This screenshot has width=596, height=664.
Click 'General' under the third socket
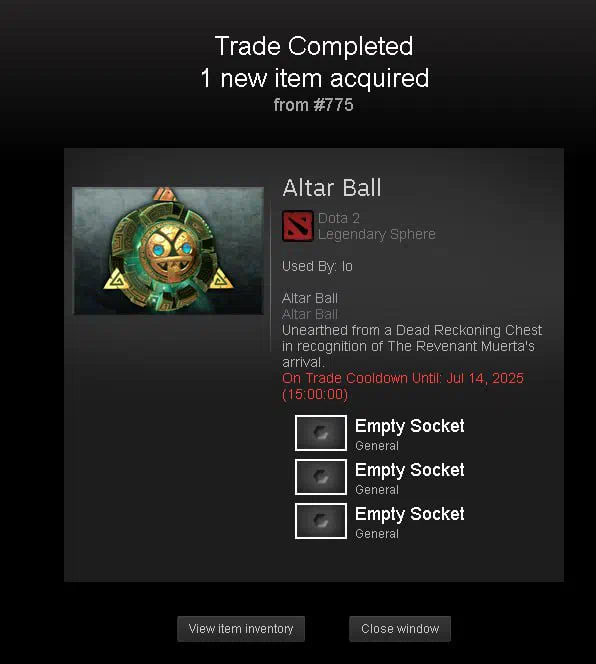click(377, 534)
